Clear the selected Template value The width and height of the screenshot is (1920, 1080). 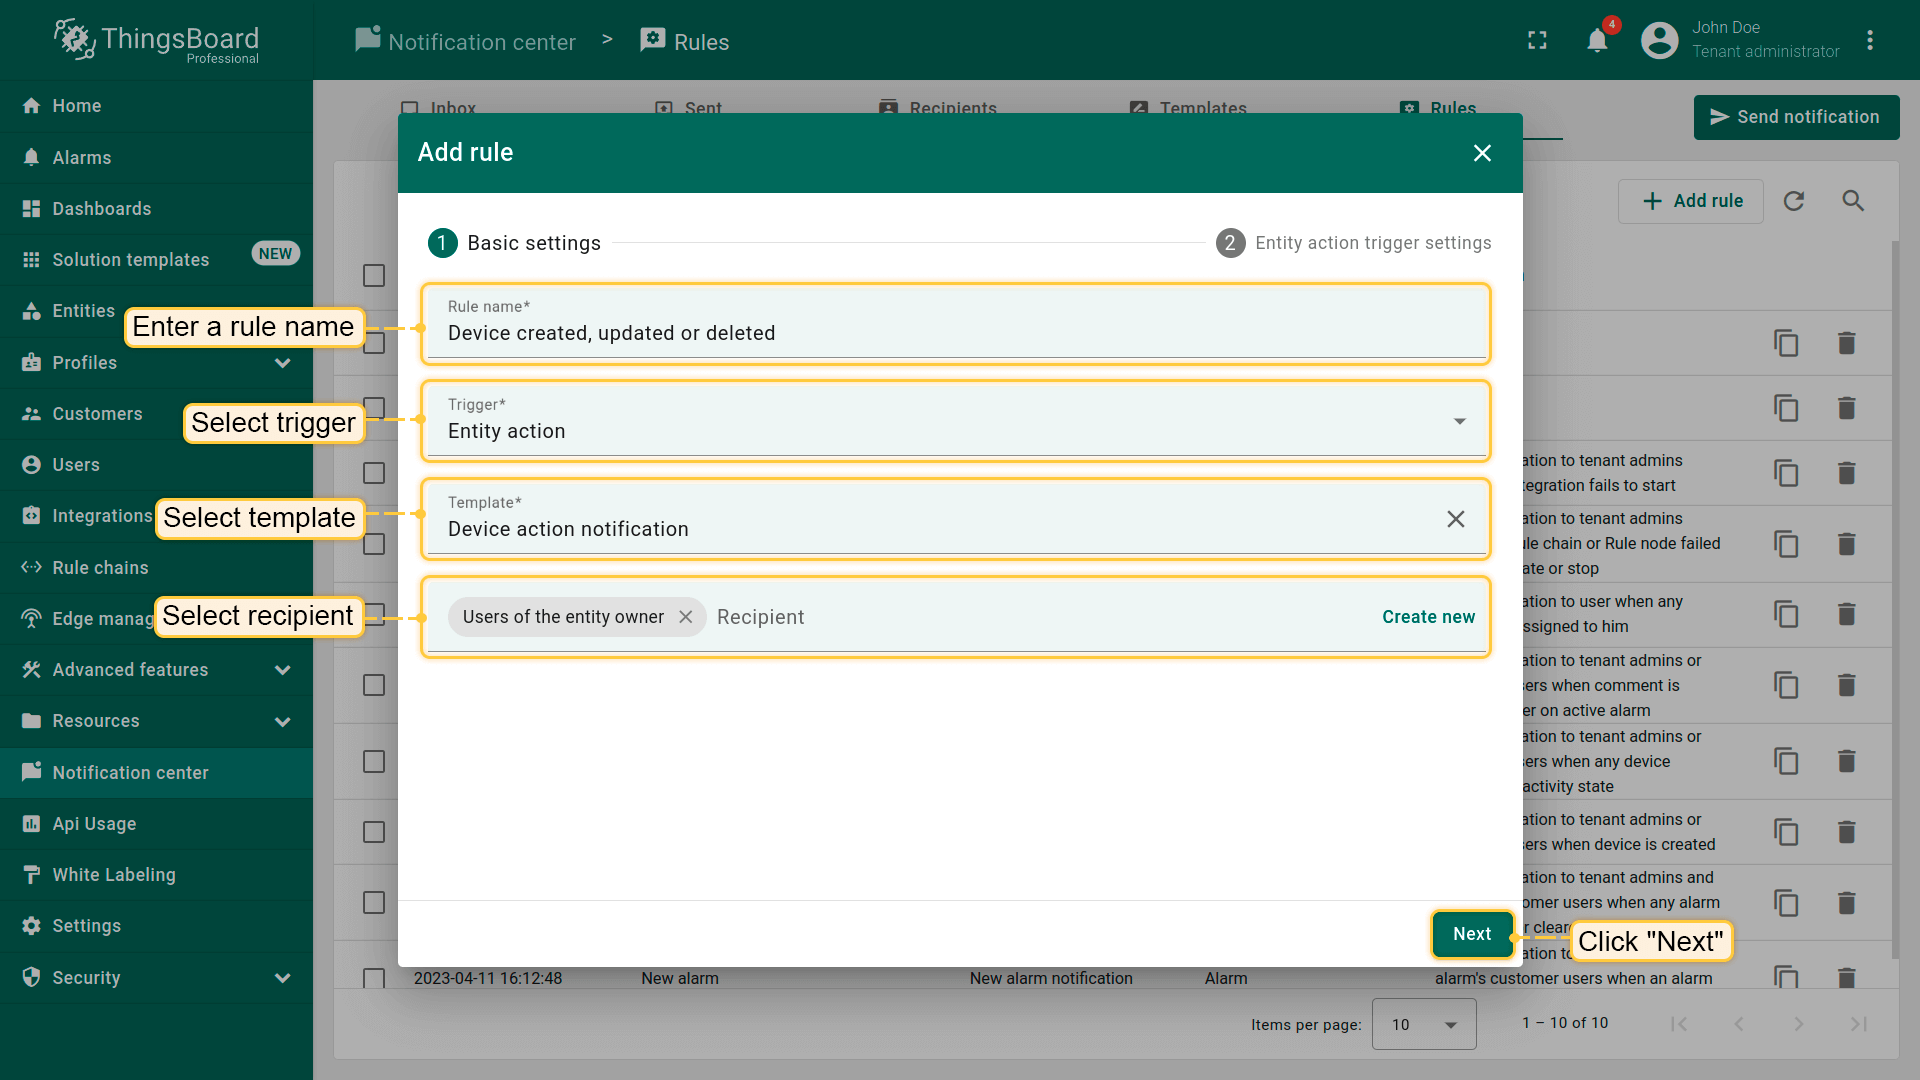[1455, 519]
